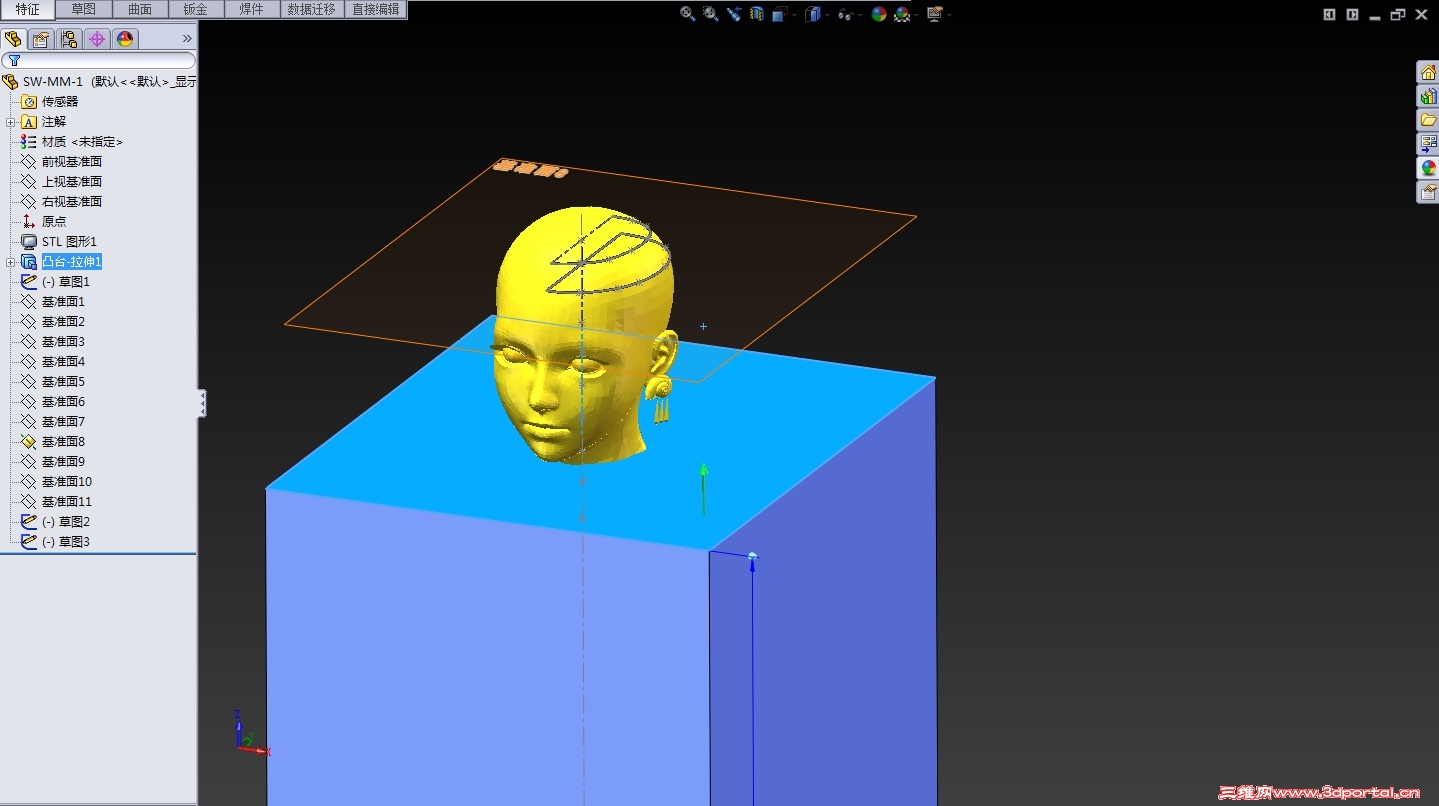
Task: Open the DisplayManager color-ball tab
Action: coord(125,39)
